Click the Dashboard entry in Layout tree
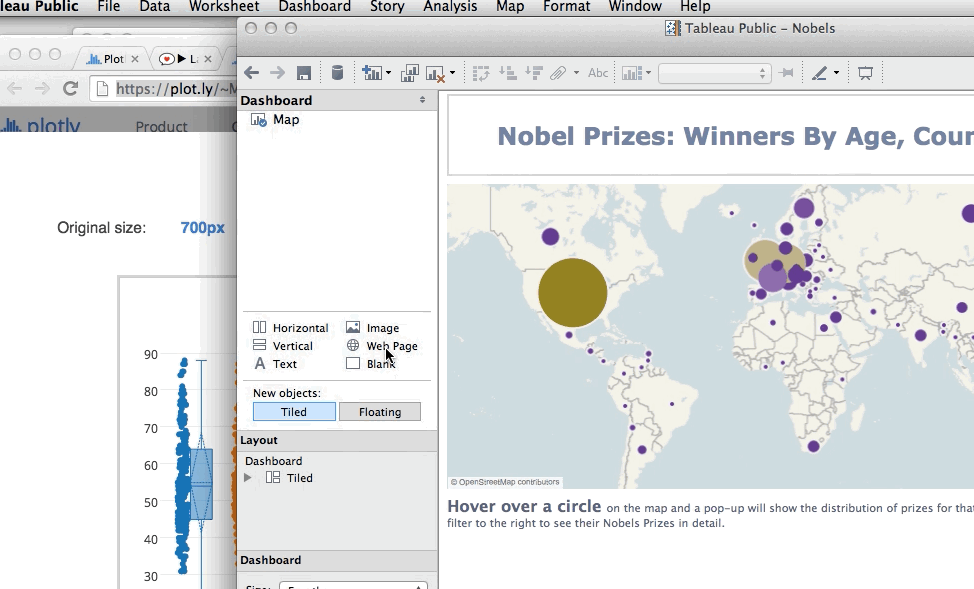This screenshot has width=974, height=589. 273,461
